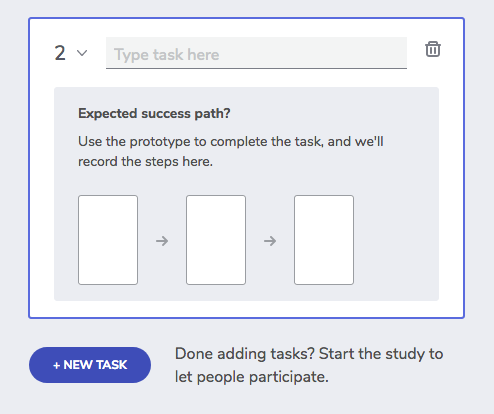This screenshot has width=494, height=414.
Task: Click the arrow after the first step
Action: coord(162,241)
